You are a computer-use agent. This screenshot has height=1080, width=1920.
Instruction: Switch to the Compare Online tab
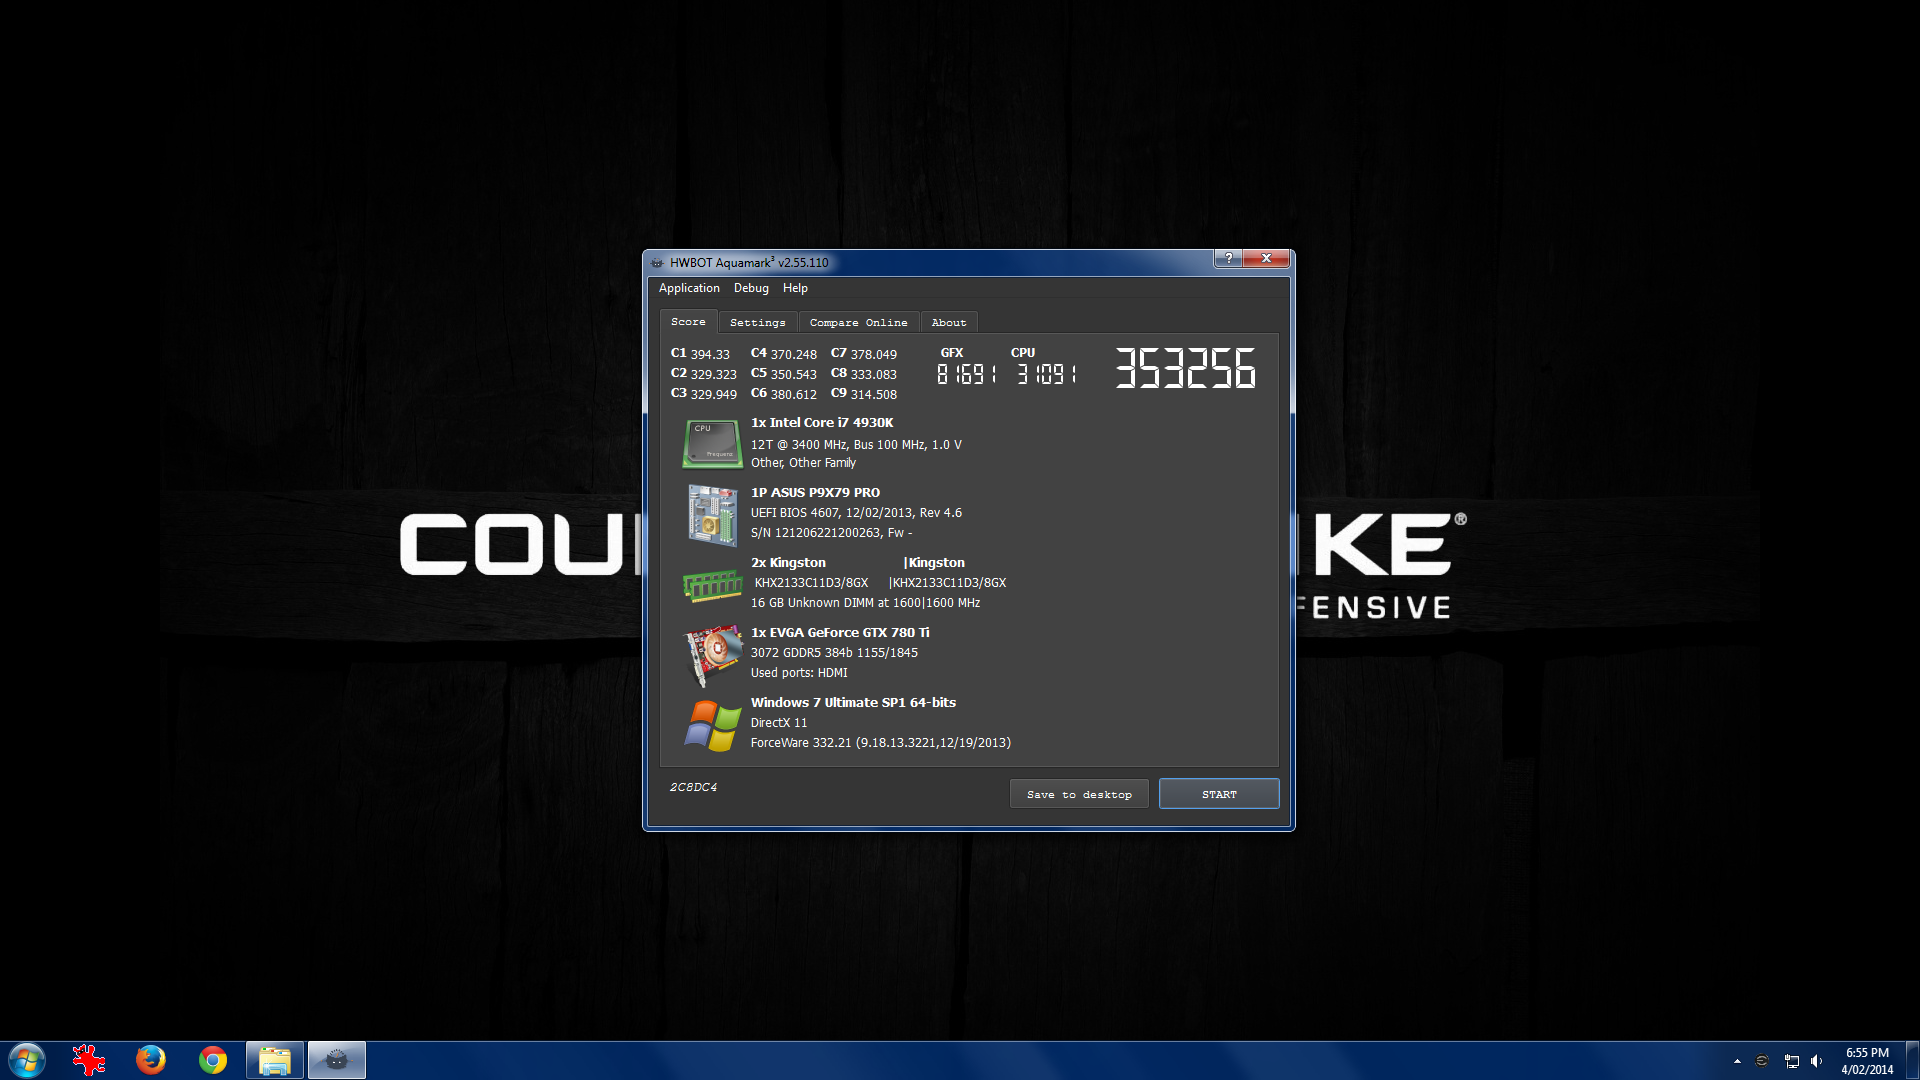click(859, 323)
